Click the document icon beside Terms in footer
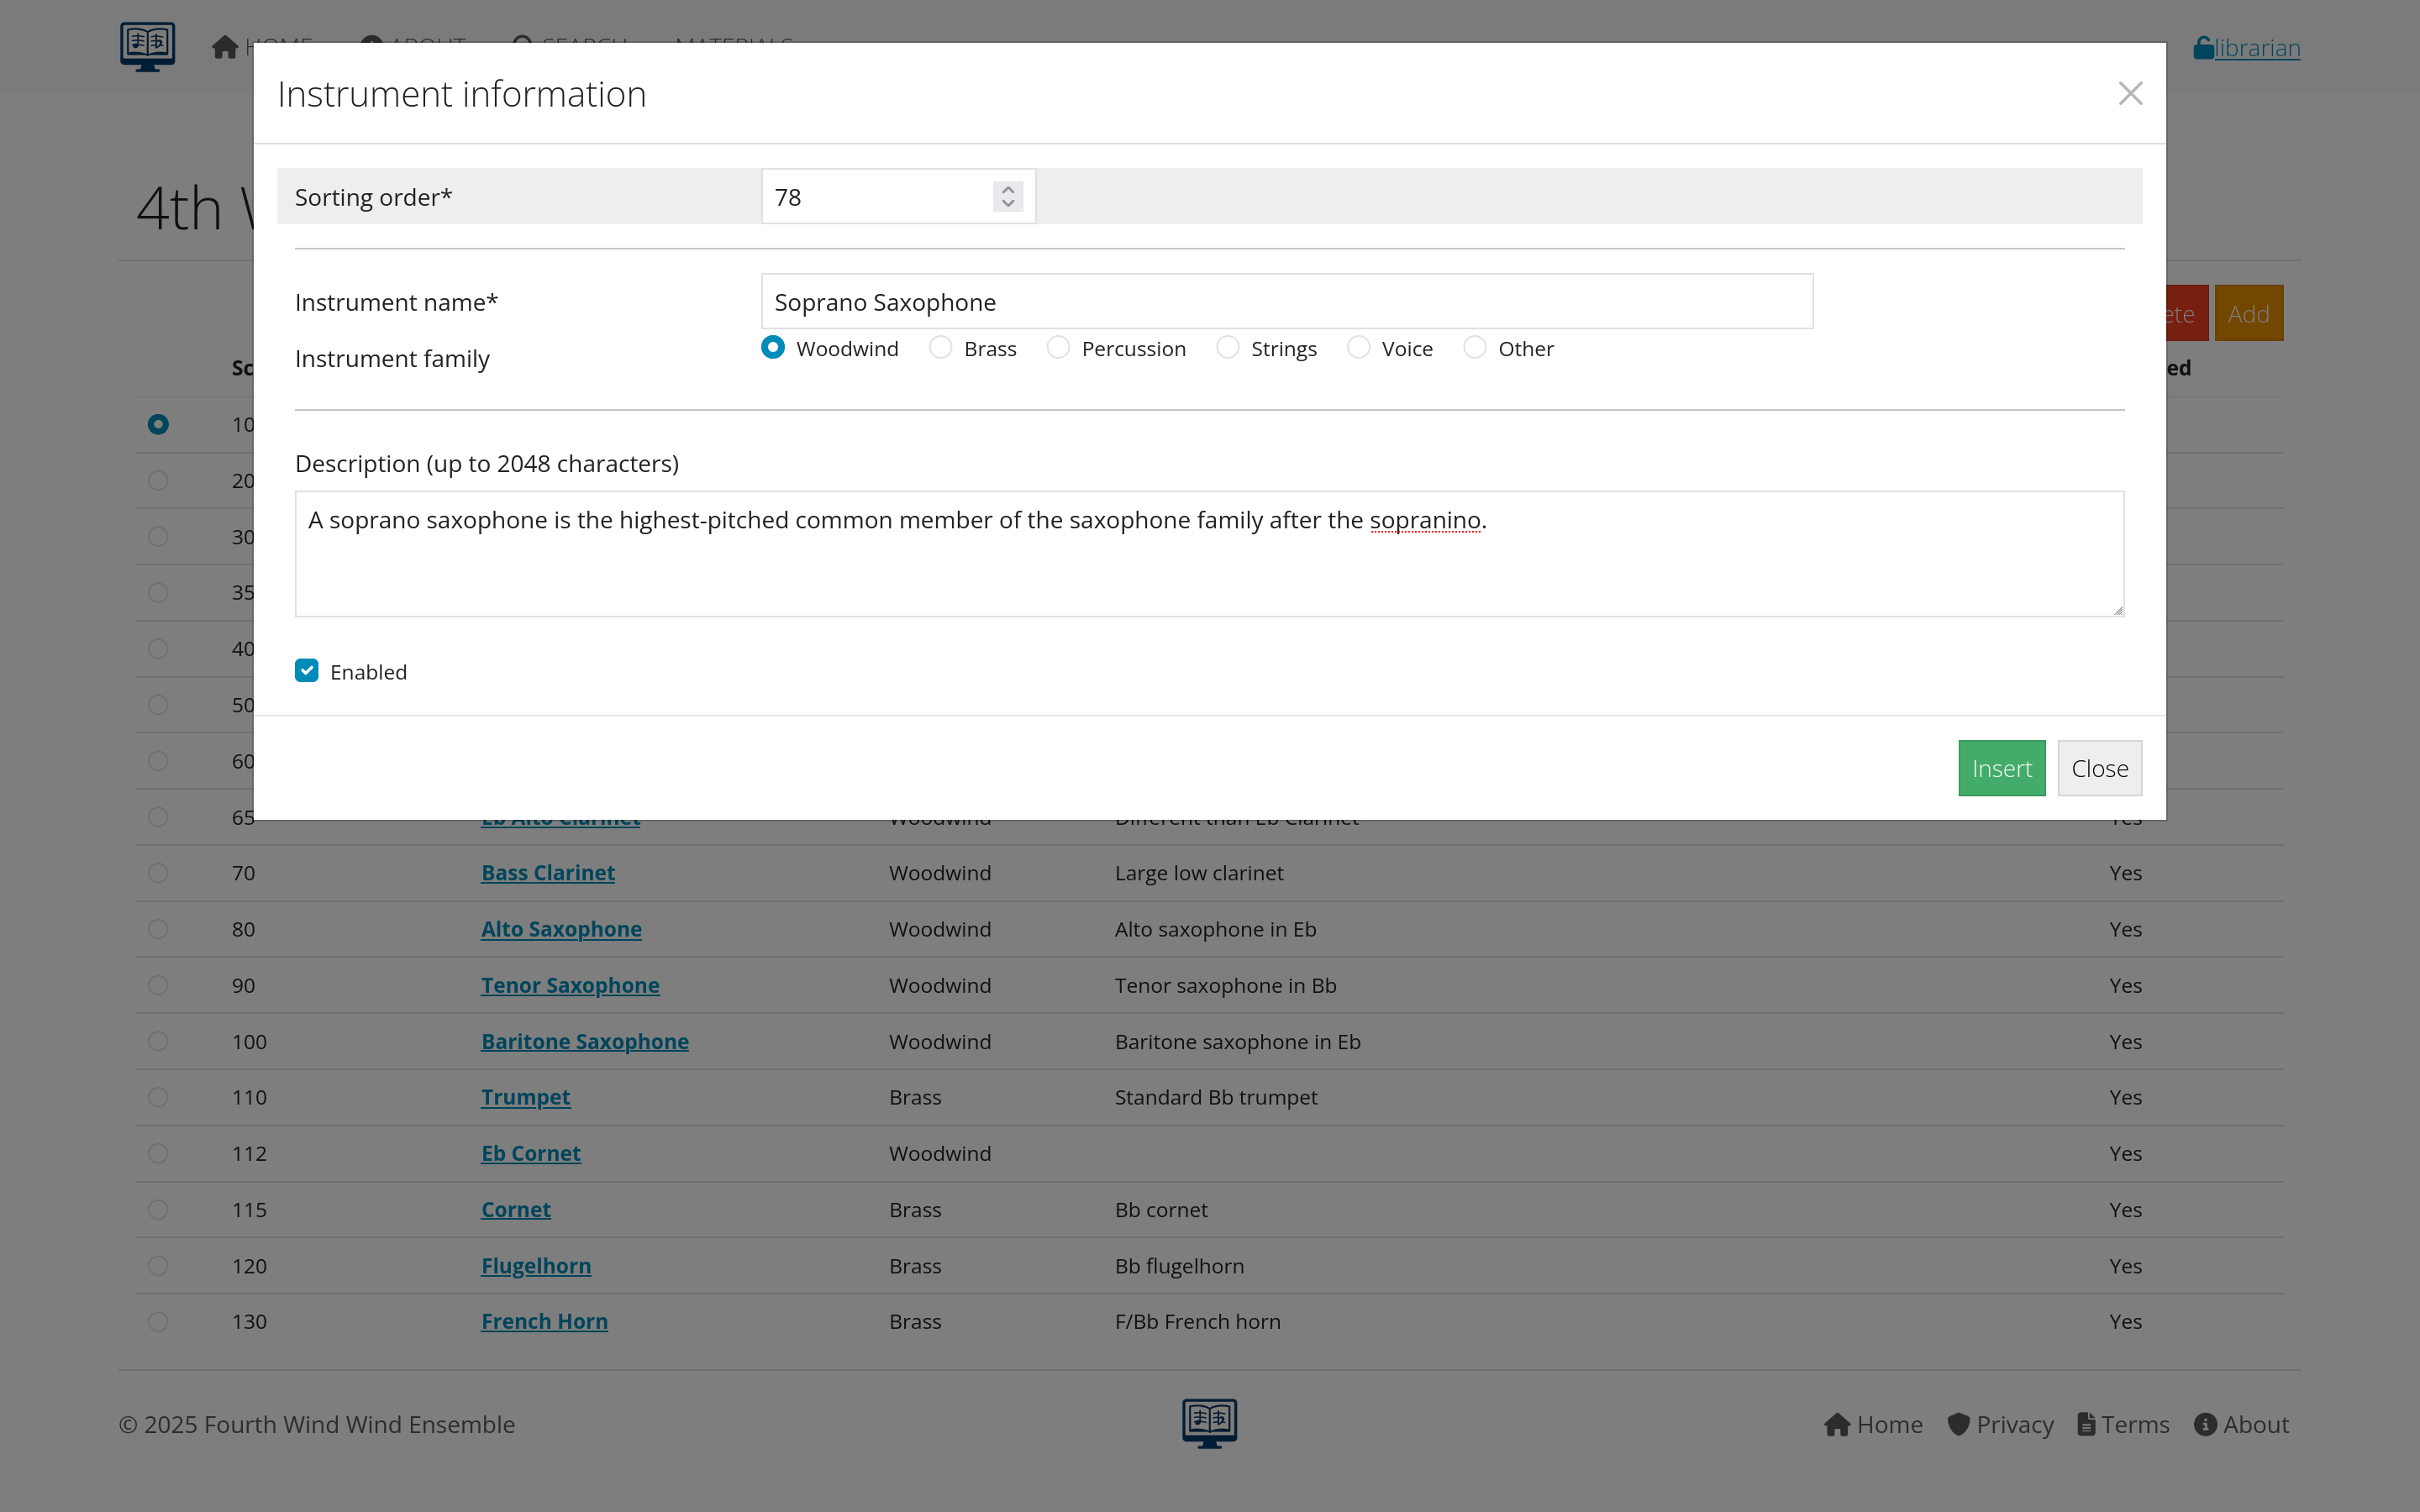This screenshot has width=2420, height=1512. (2087, 1424)
